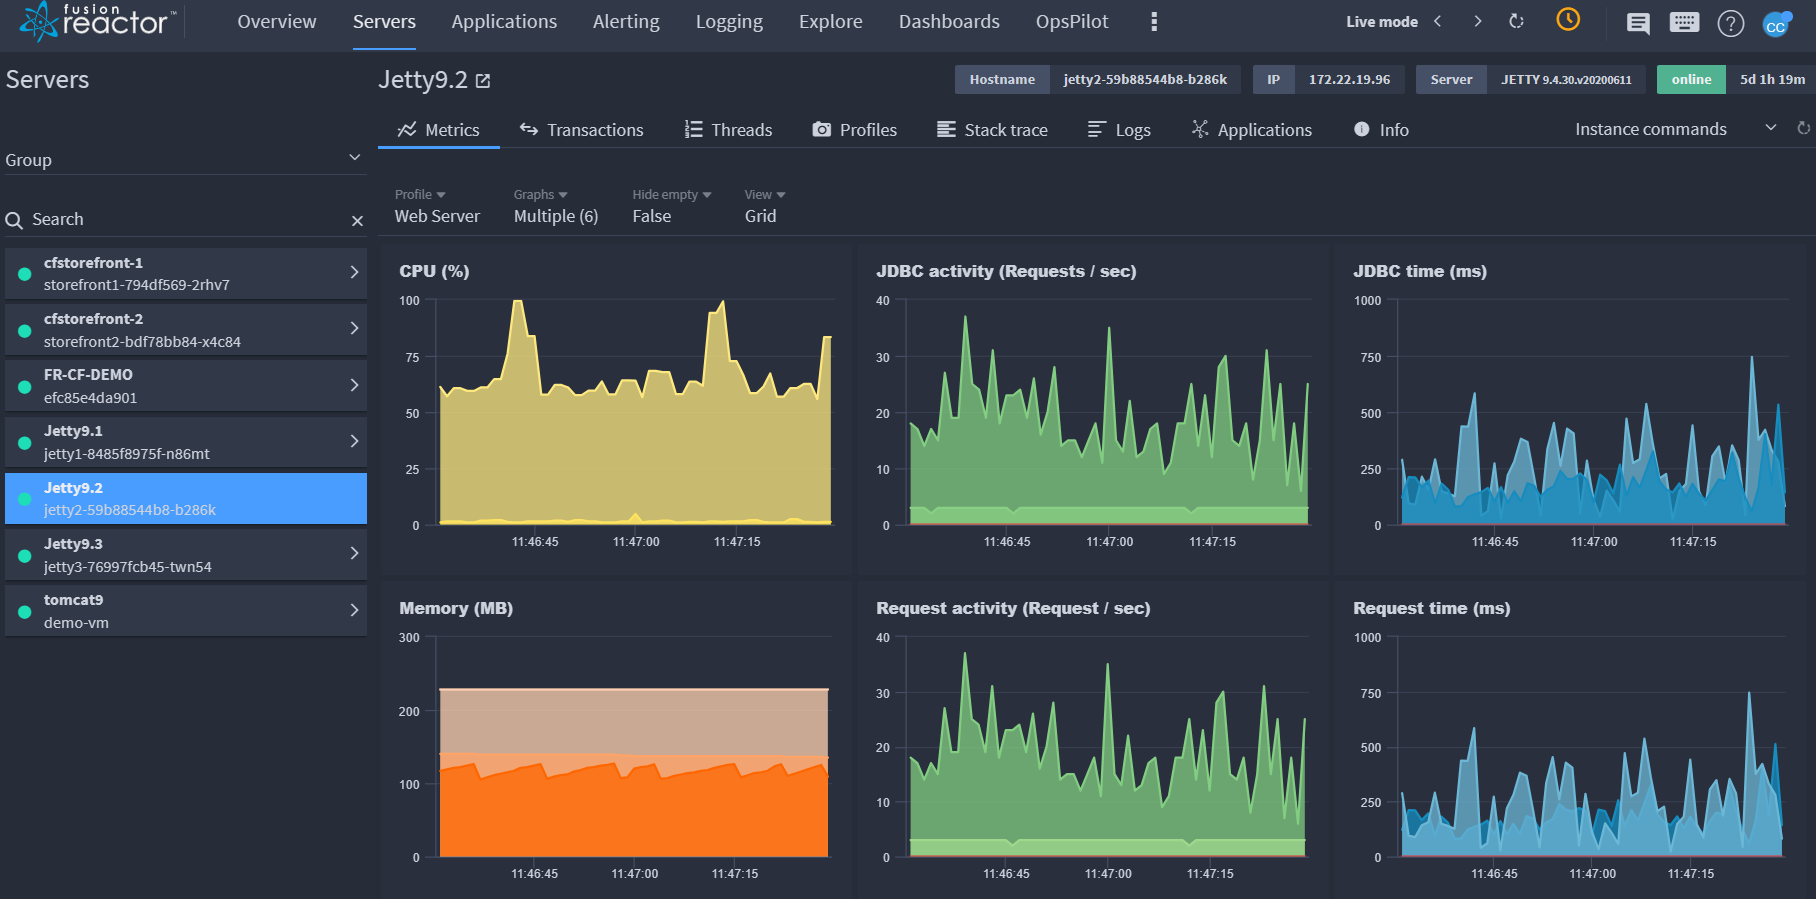Click the Request time (ms) chart
This screenshot has width=1816, height=899.
1592,747
